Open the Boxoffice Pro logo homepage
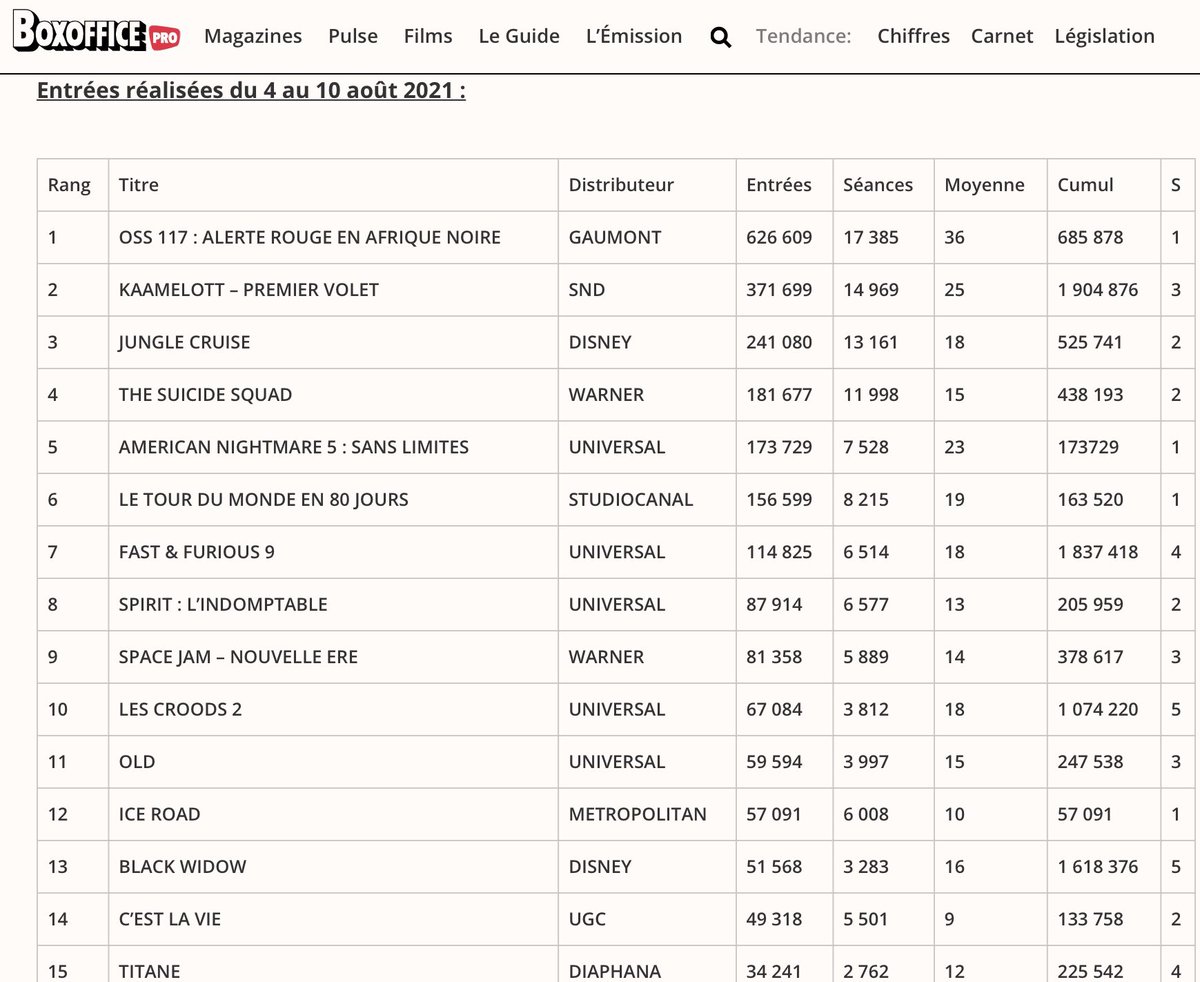1200x982 pixels. coord(97,34)
